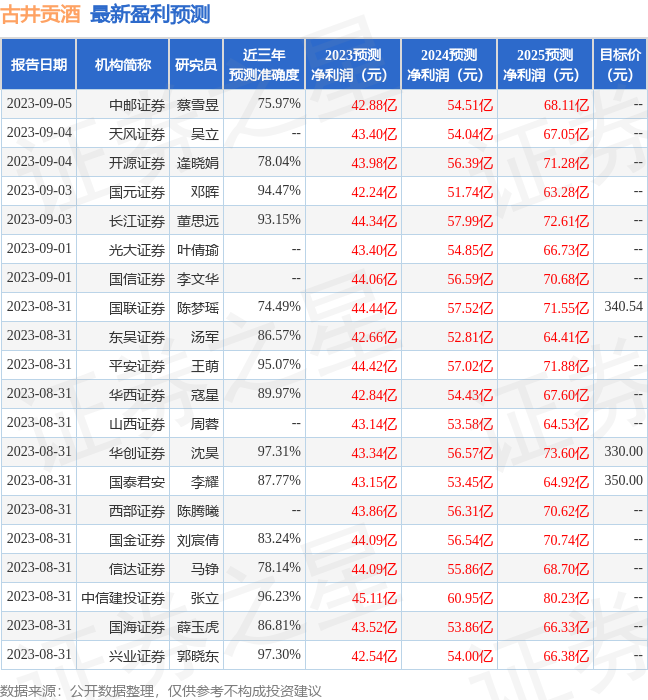Image resolution: width=648 pixels, height=700 pixels.
Task: Click the 古井贡酒 title text
Action: [x=40, y=14]
